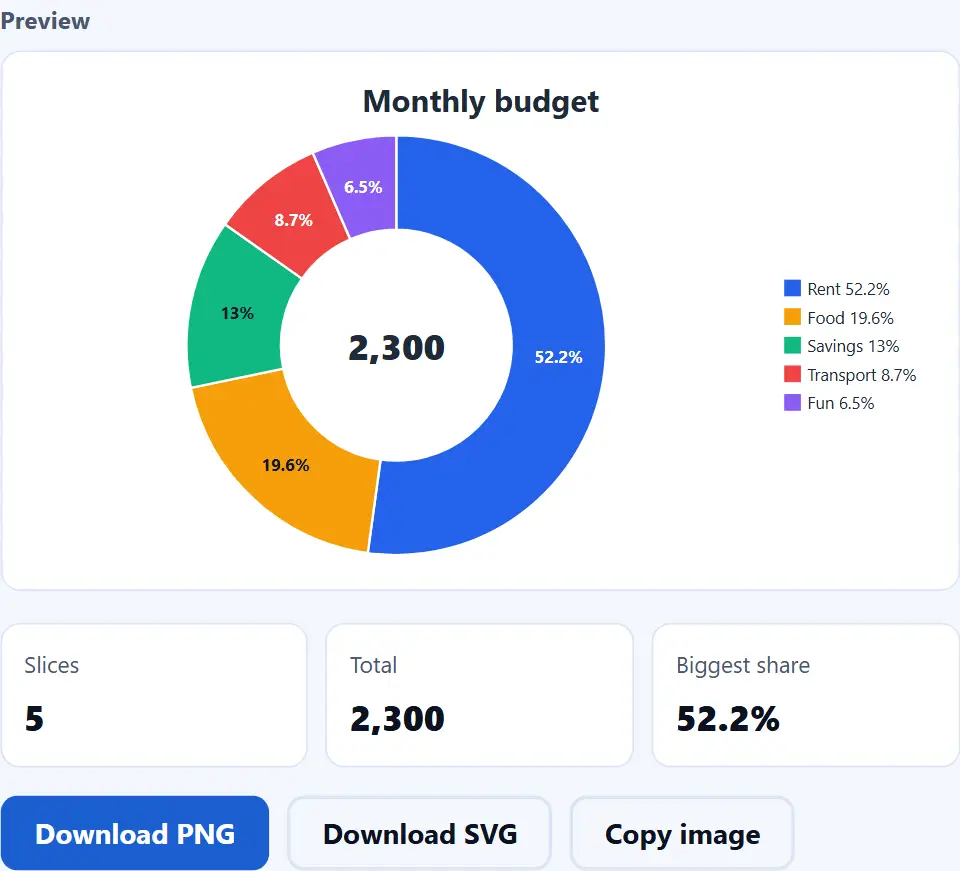Screen dimensions: 960x871
Task: Click the green Savings legend swatch
Action: [792, 345]
